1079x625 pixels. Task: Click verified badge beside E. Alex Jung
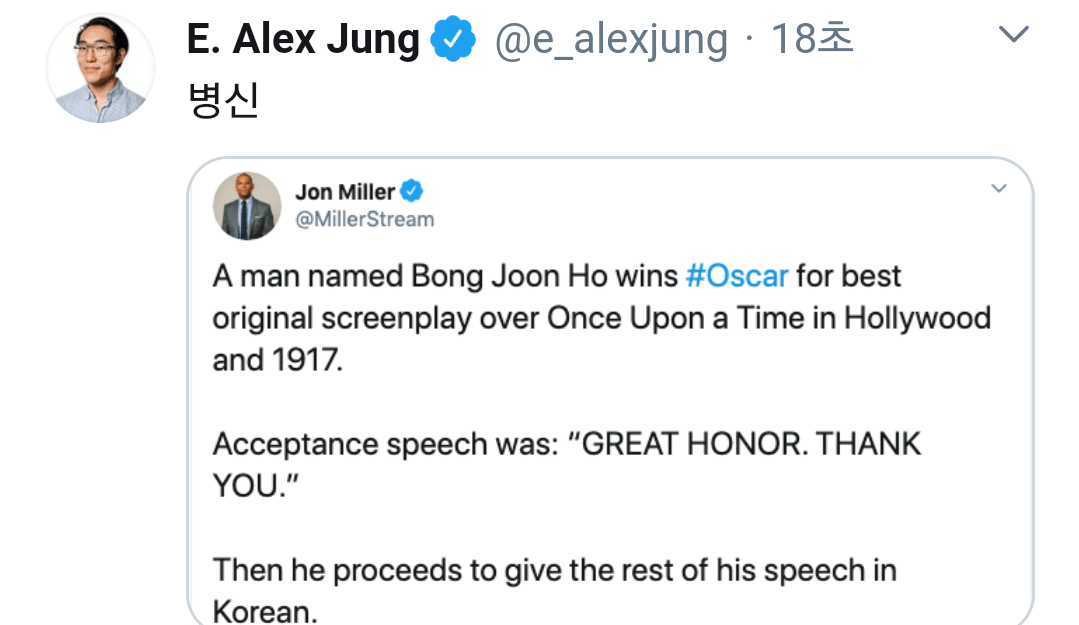(x=453, y=40)
